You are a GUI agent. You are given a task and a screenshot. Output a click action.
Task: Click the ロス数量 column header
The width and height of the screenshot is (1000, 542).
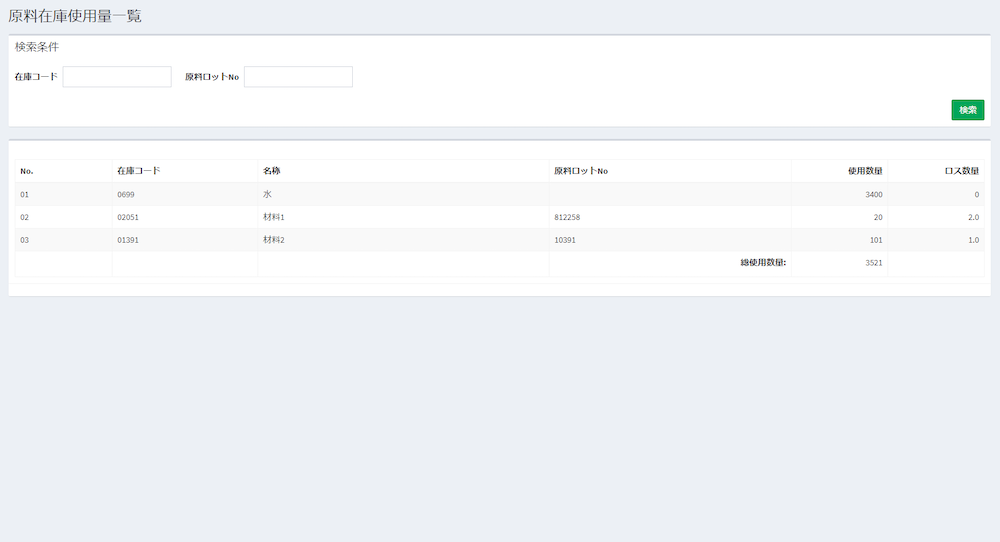point(962,171)
